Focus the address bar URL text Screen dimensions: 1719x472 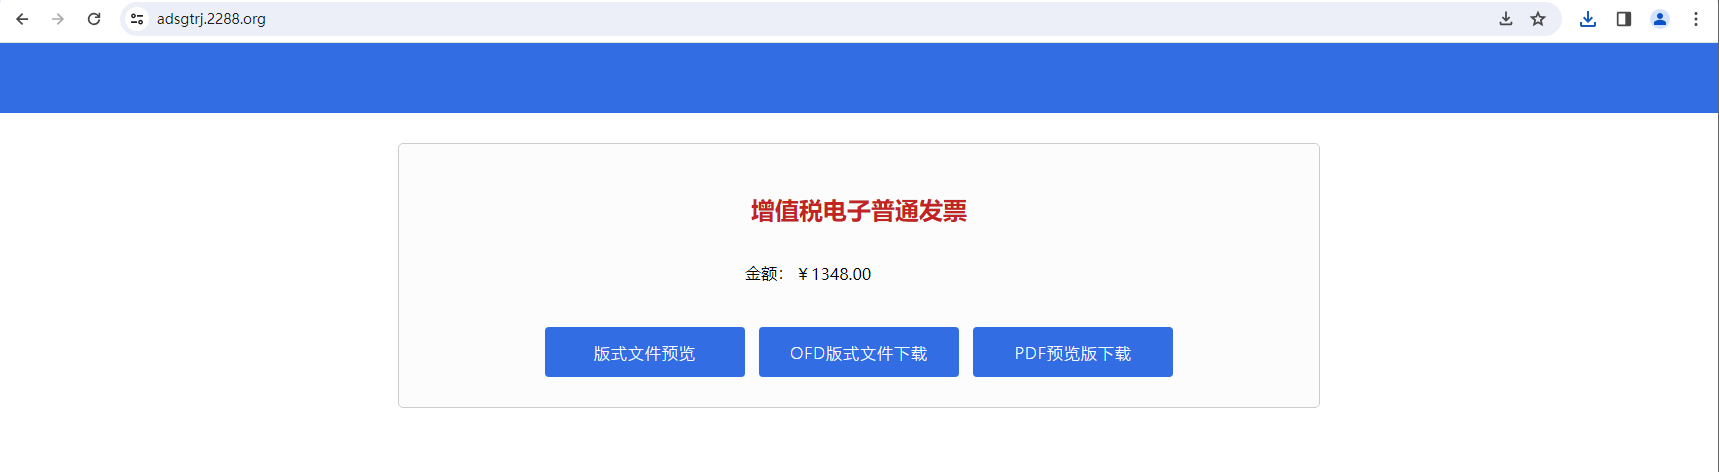point(211,19)
